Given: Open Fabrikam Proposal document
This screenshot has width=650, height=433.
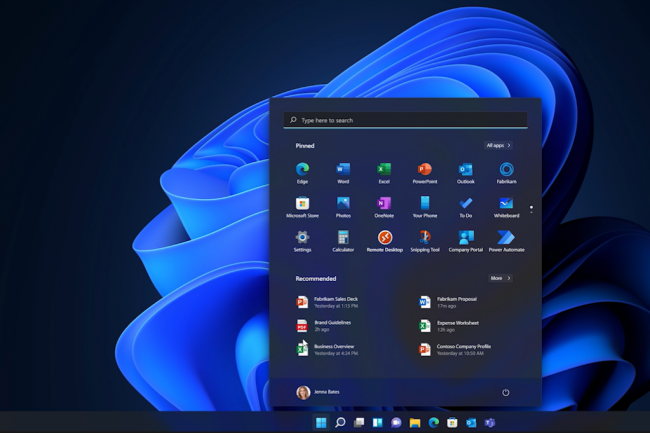Looking at the screenshot, I should click(449, 302).
